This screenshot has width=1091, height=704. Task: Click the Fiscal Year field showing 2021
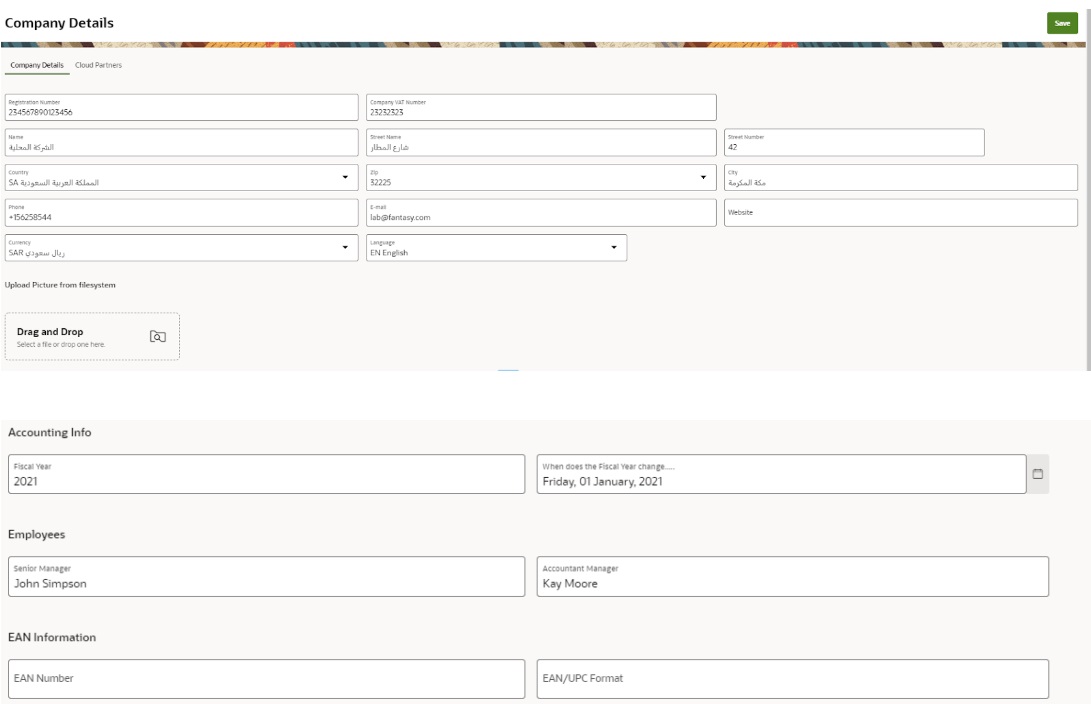click(266, 474)
